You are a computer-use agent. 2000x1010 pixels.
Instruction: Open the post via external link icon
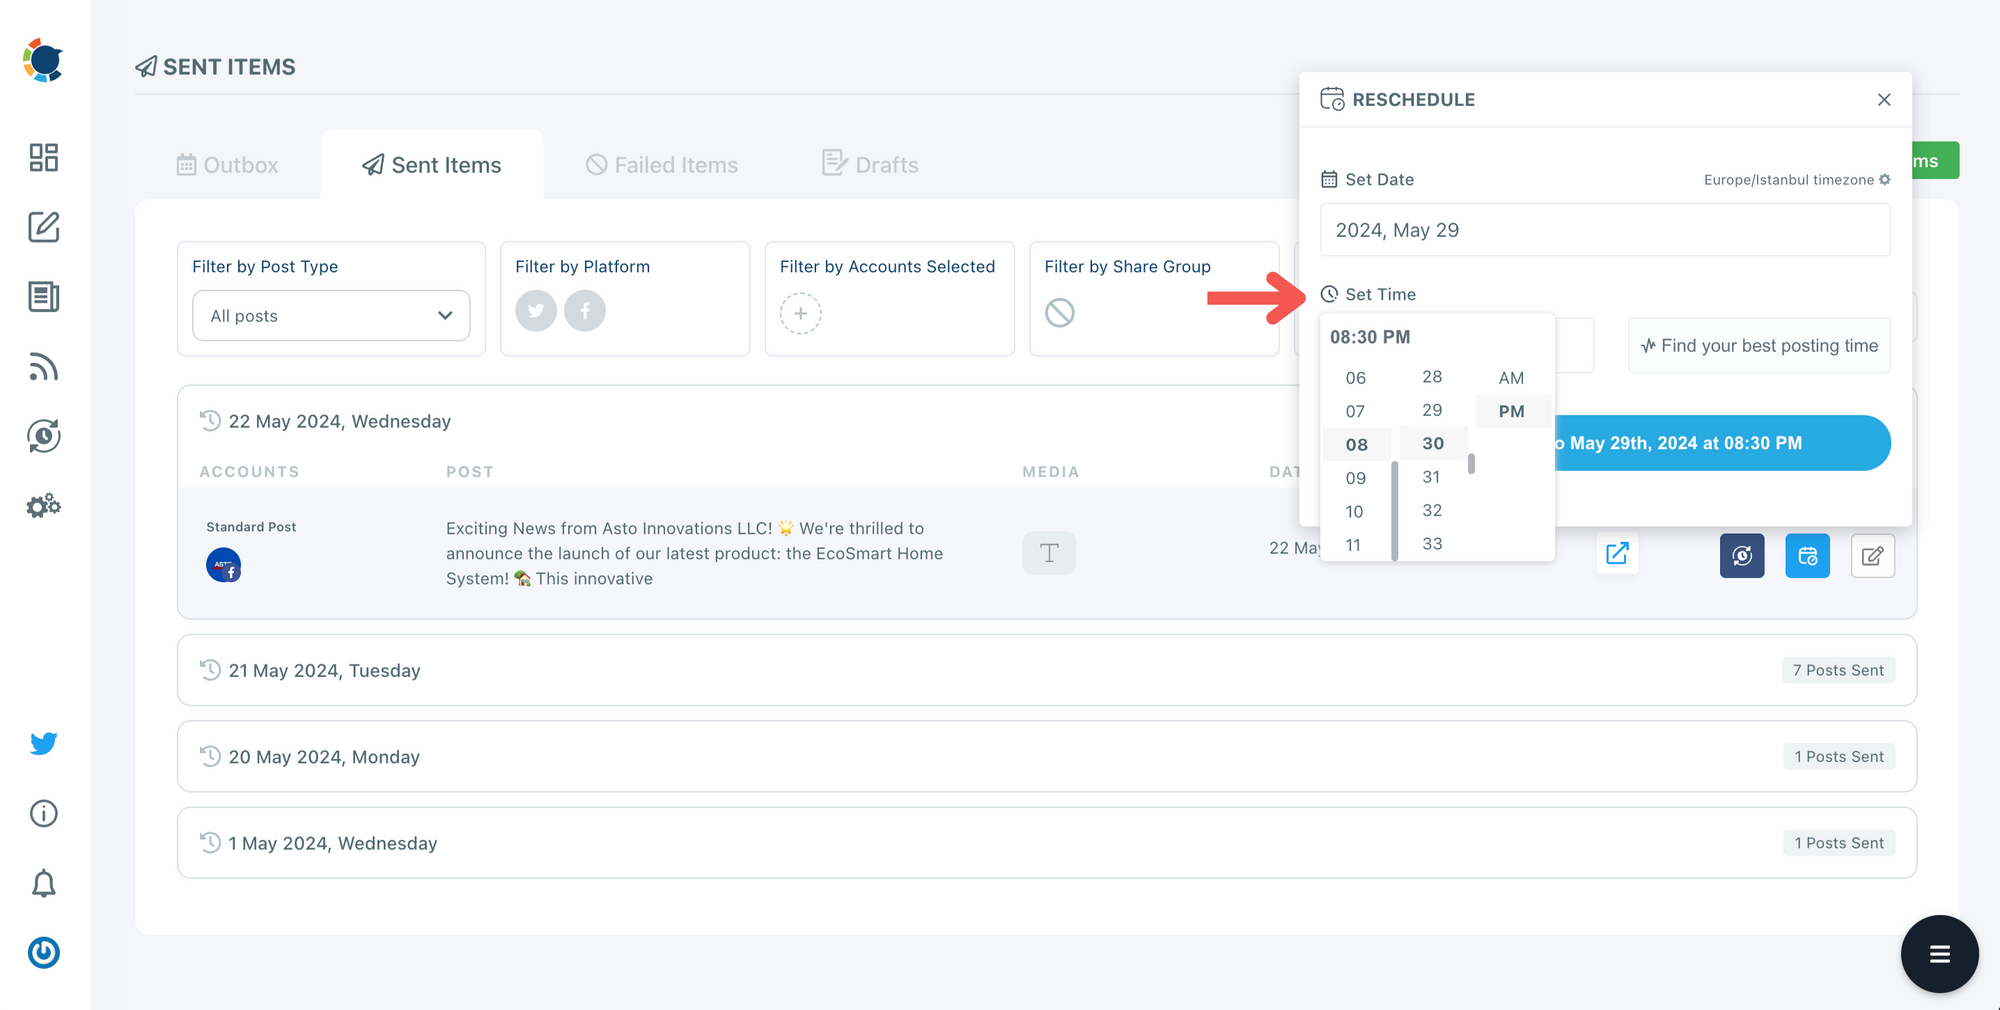click(1617, 553)
